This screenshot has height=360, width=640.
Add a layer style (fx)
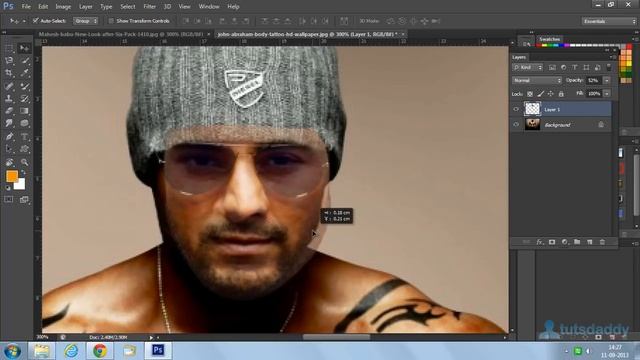pos(540,242)
